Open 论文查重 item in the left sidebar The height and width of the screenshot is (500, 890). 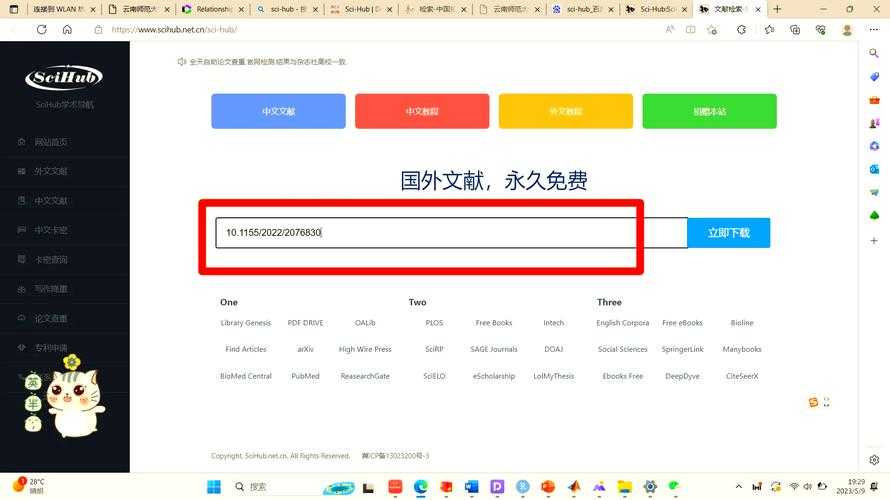[51, 318]
